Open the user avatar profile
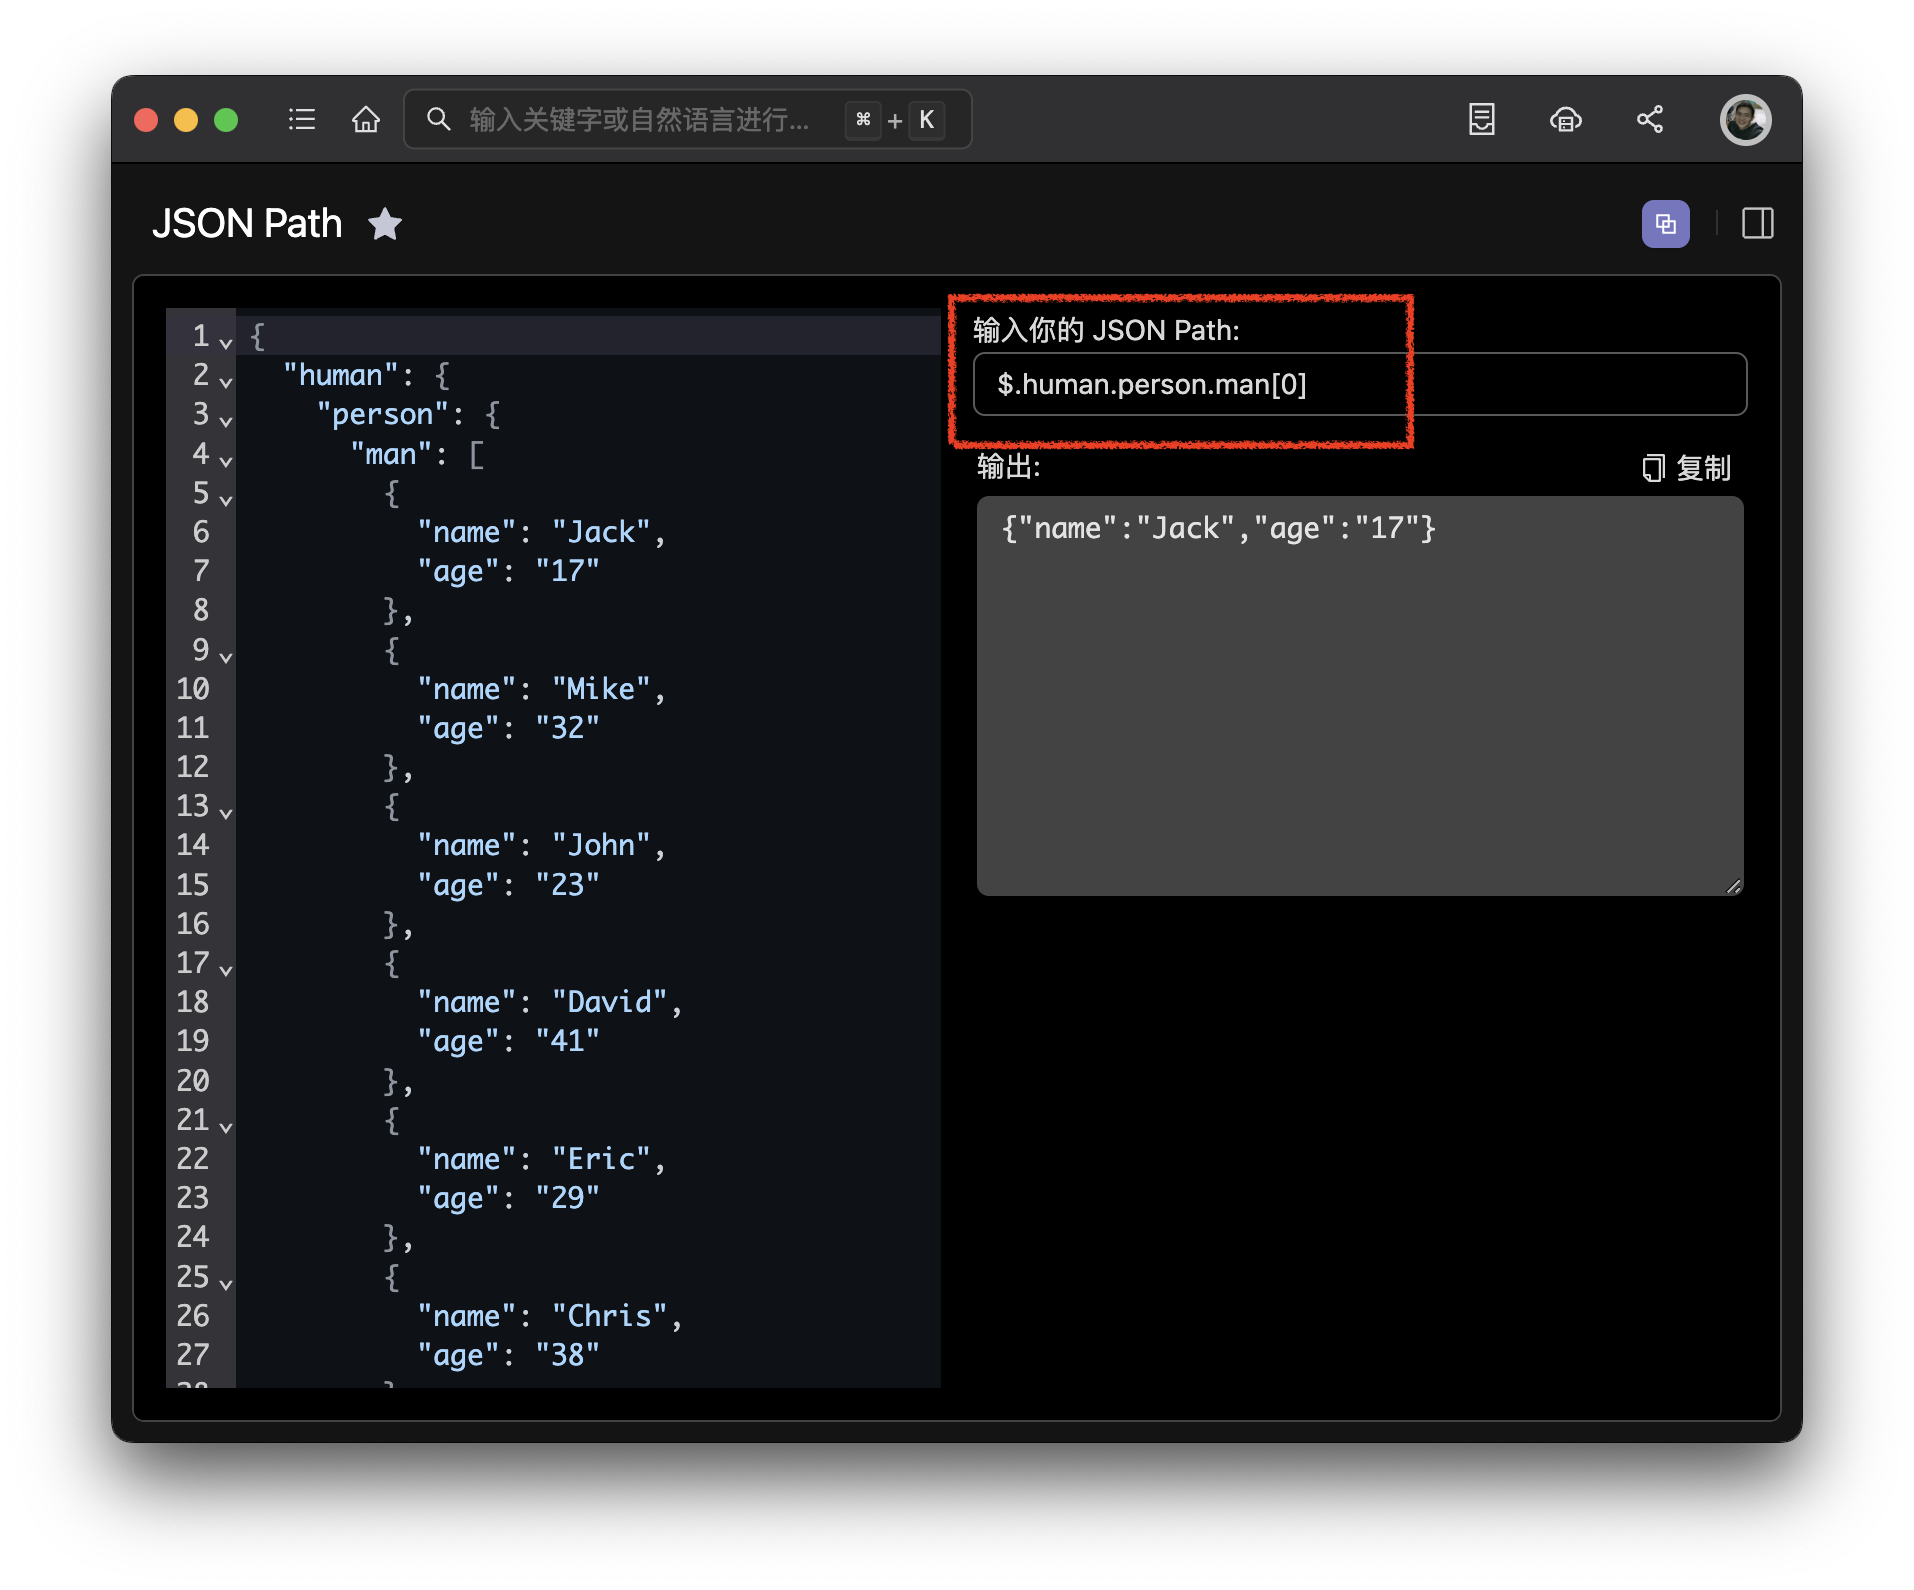Image resolution: width=1914 pixels, height=1590 pixels. pos(1745,120)
